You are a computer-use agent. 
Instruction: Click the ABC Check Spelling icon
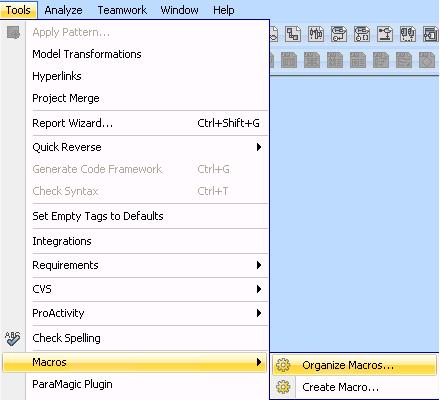(x=13, y=338)
